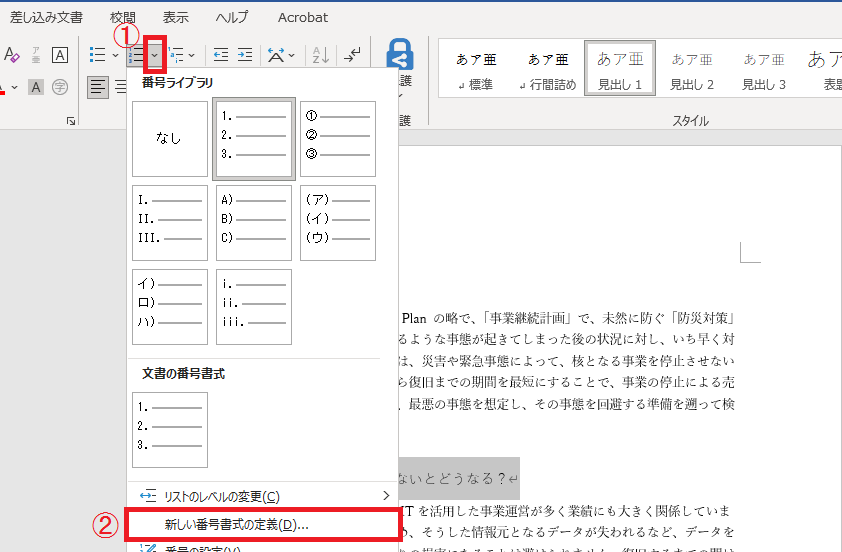Open the font group dialog launcher
Image resolution: width=842 pixels, height=552 pixels.
click(x=71, y=121)
